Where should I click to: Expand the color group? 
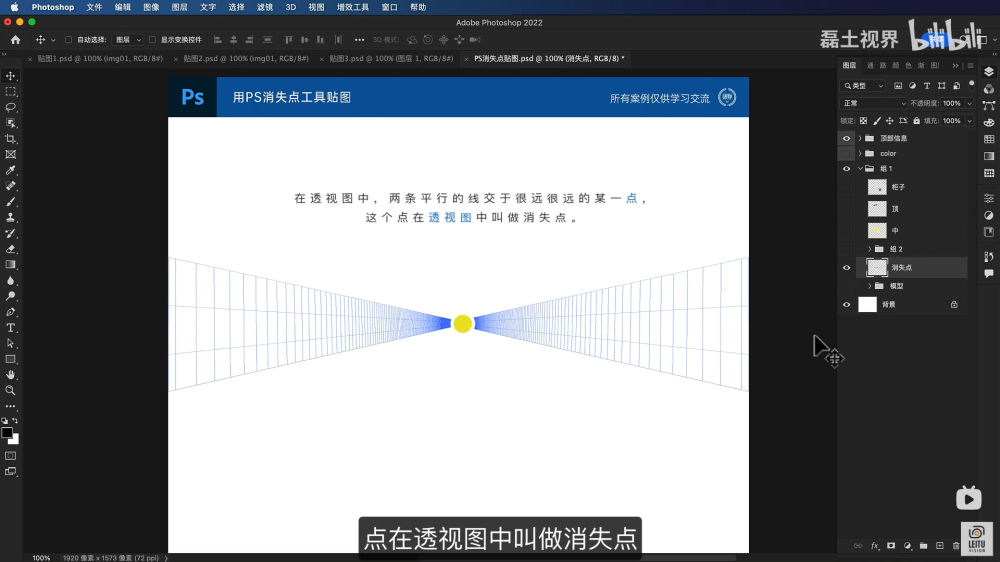coord(860,154)
